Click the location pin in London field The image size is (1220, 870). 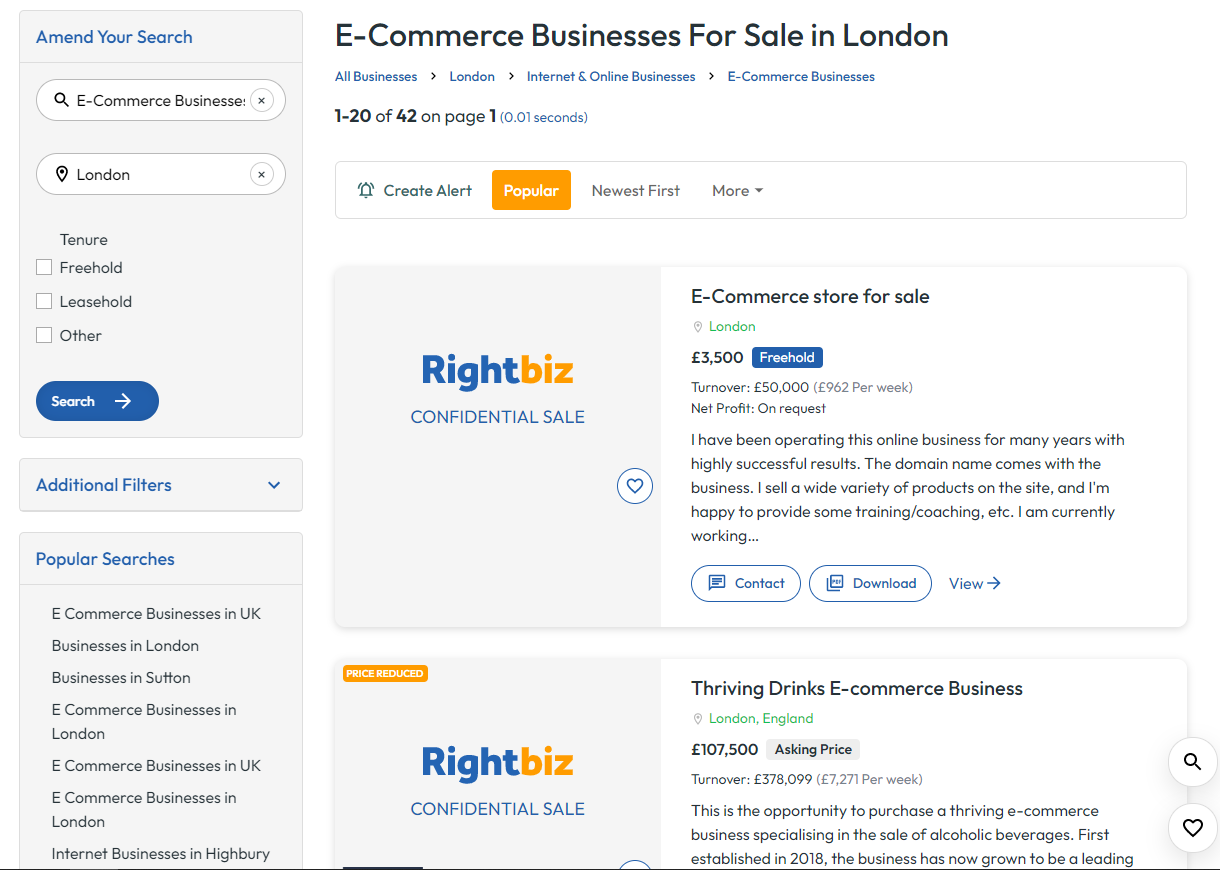(61, 175)
